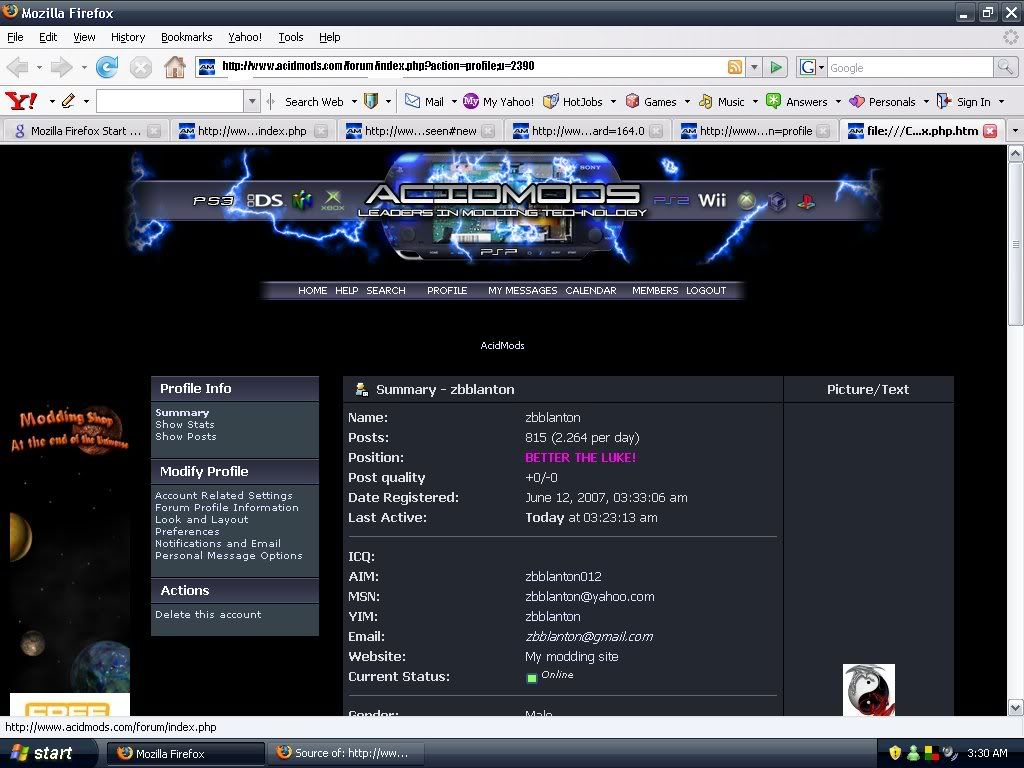Image resolution: width=1024 pixels, height=768 pixels.
Task: Open Answers toolbar button
Action: coord(797,101)
